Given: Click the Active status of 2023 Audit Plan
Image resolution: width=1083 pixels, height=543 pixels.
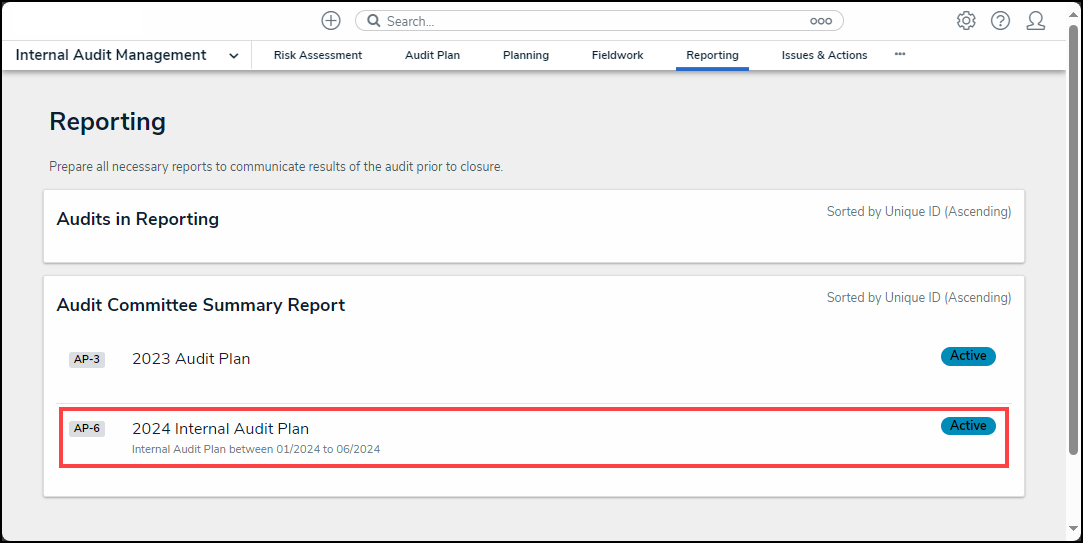Looking at the screenshot, I should coord(968,356).
